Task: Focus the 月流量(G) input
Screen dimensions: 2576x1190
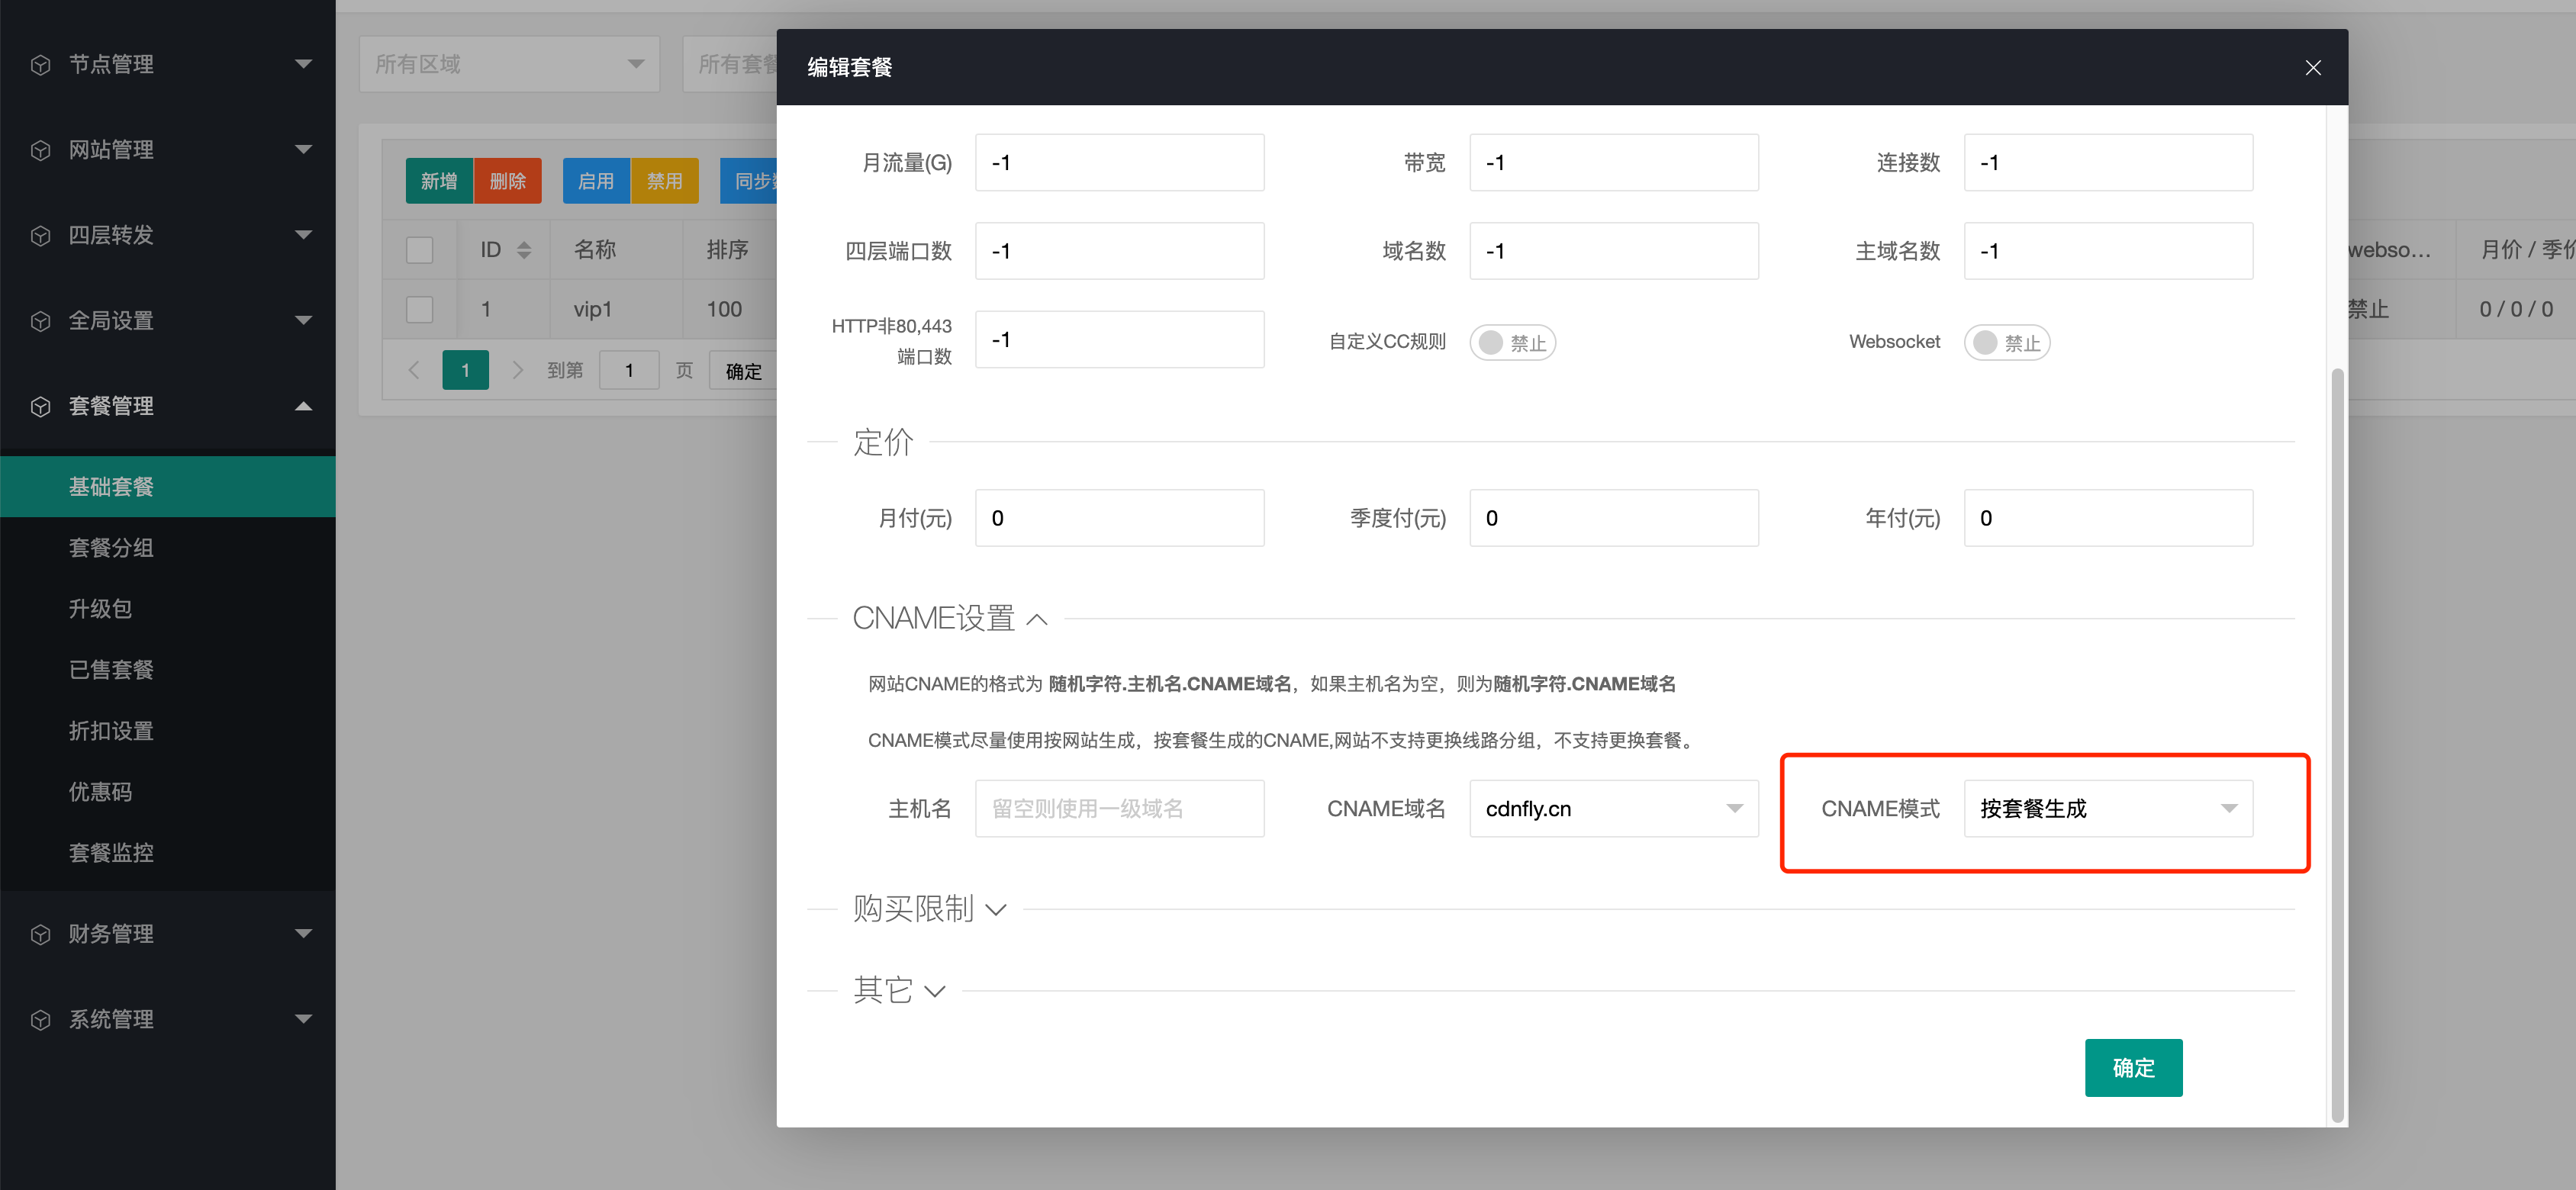Action: pos(1119,162)
